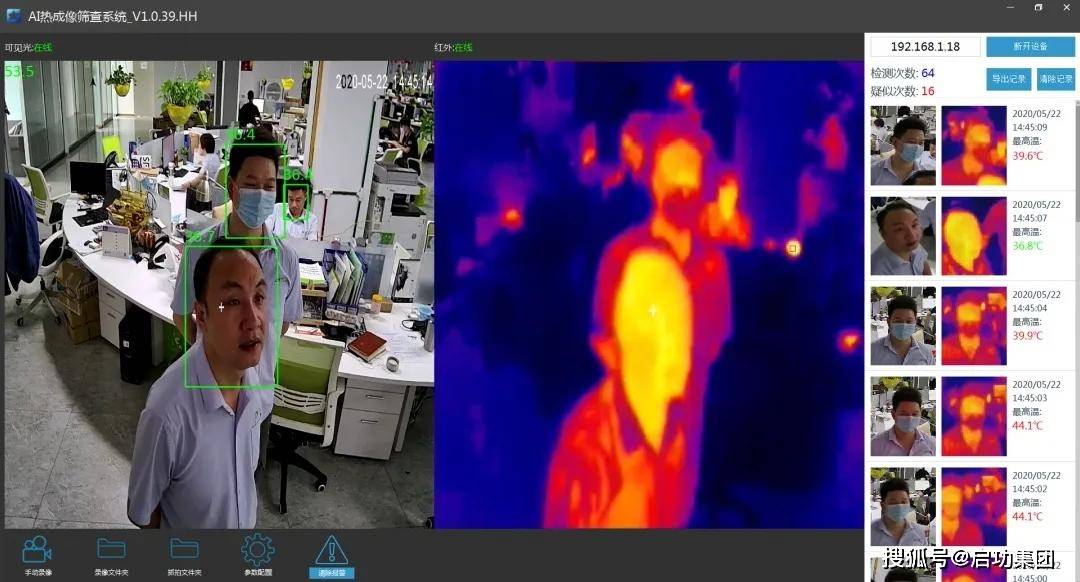Select the 14:45:09 record's visible-light thumbnail
The height and width of the screenshot is (582, 1080).
(x=903, y=146)
